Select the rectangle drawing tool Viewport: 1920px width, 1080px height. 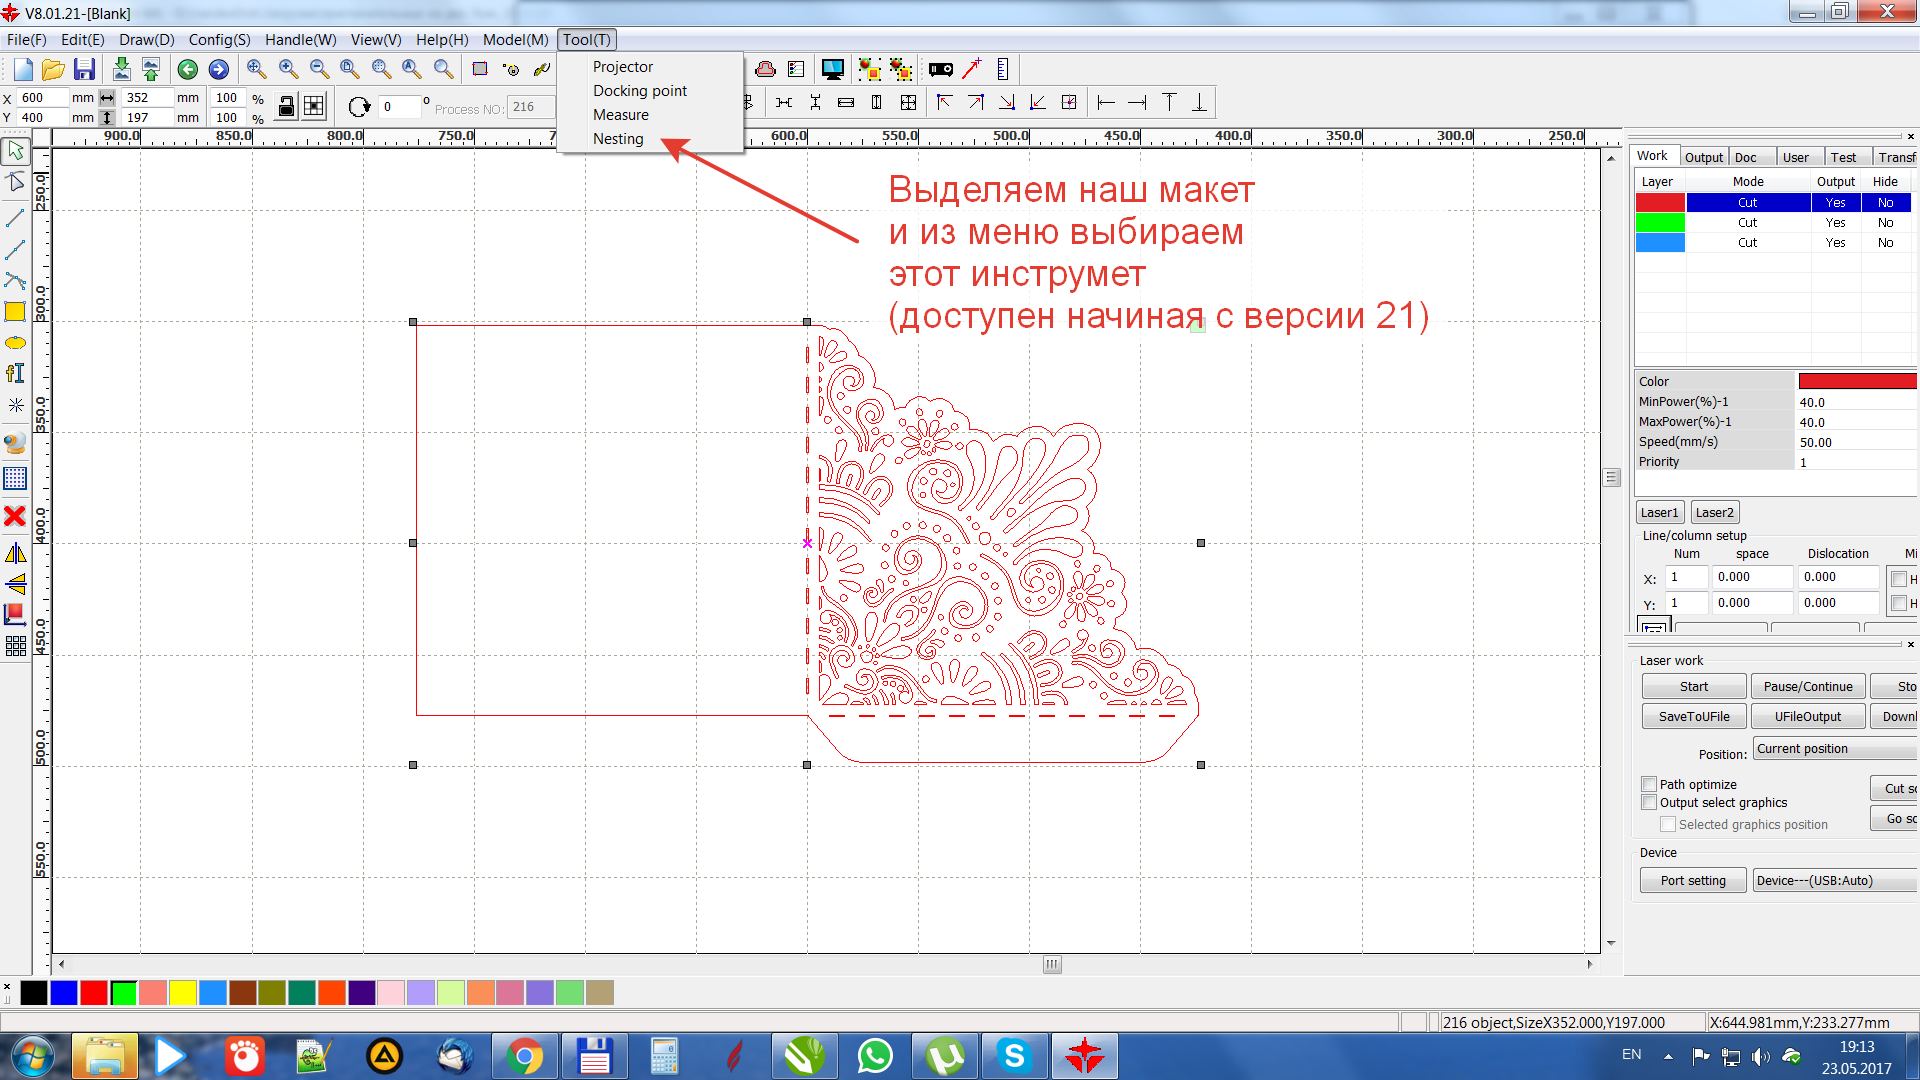coord(15,311)
